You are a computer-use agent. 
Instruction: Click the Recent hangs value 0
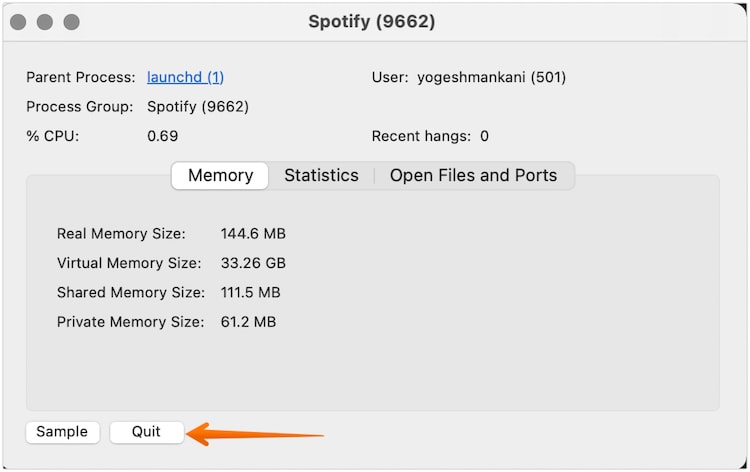[x=485, y=136]
